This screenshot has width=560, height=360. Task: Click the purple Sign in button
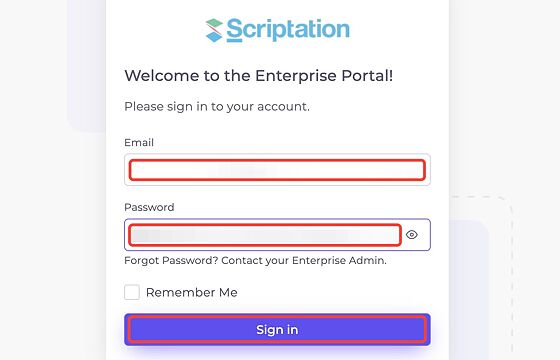(277, 330)
